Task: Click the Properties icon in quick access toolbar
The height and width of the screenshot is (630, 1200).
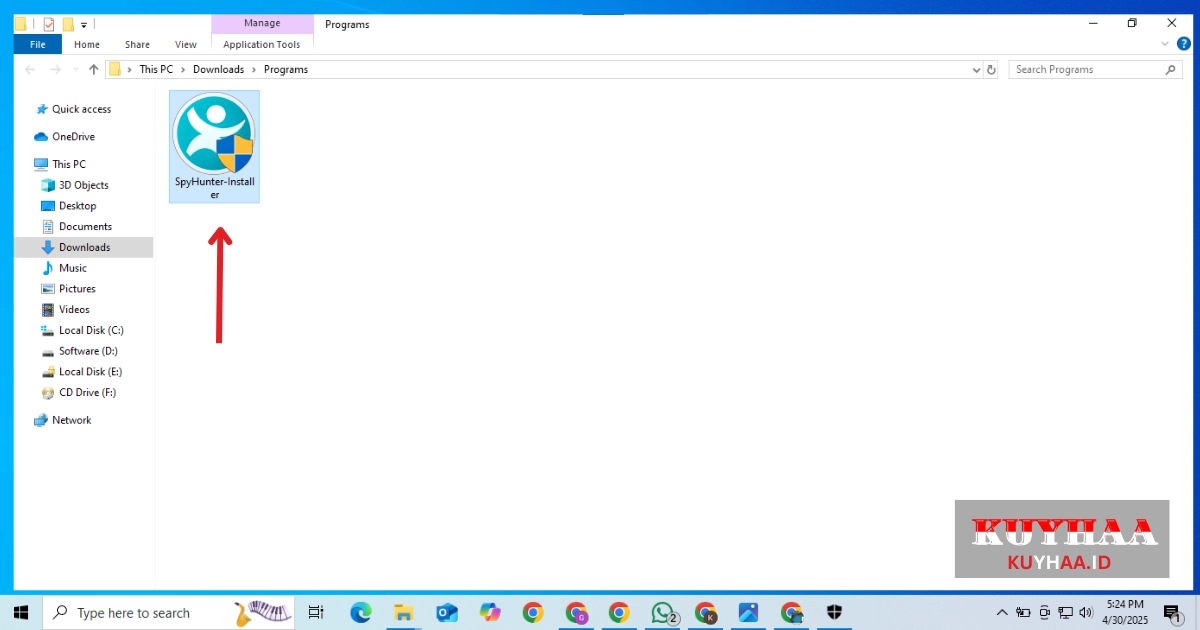Action: tap(49, 24)
